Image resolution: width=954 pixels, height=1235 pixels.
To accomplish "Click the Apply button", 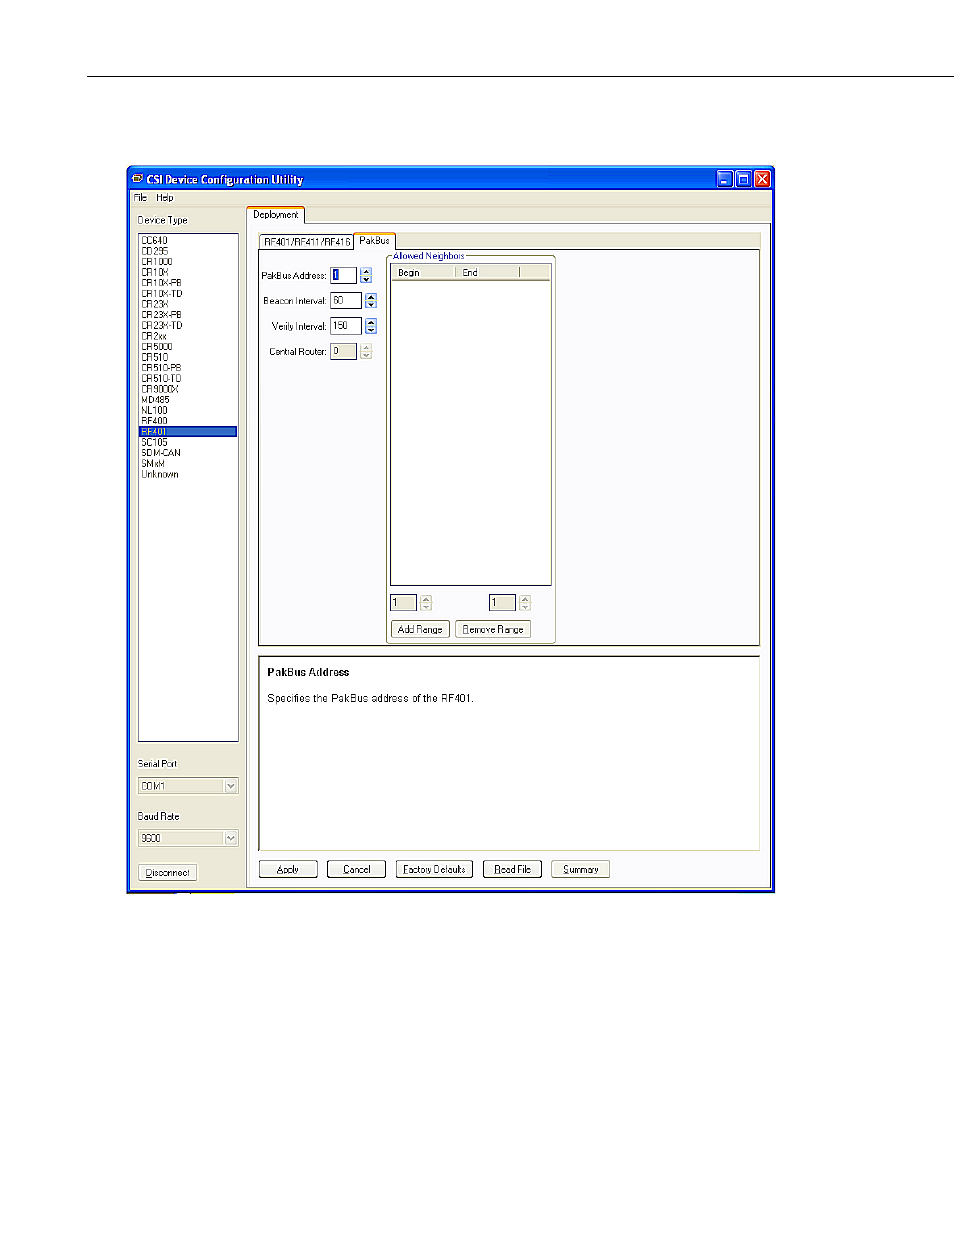I will tap(288, 869).
